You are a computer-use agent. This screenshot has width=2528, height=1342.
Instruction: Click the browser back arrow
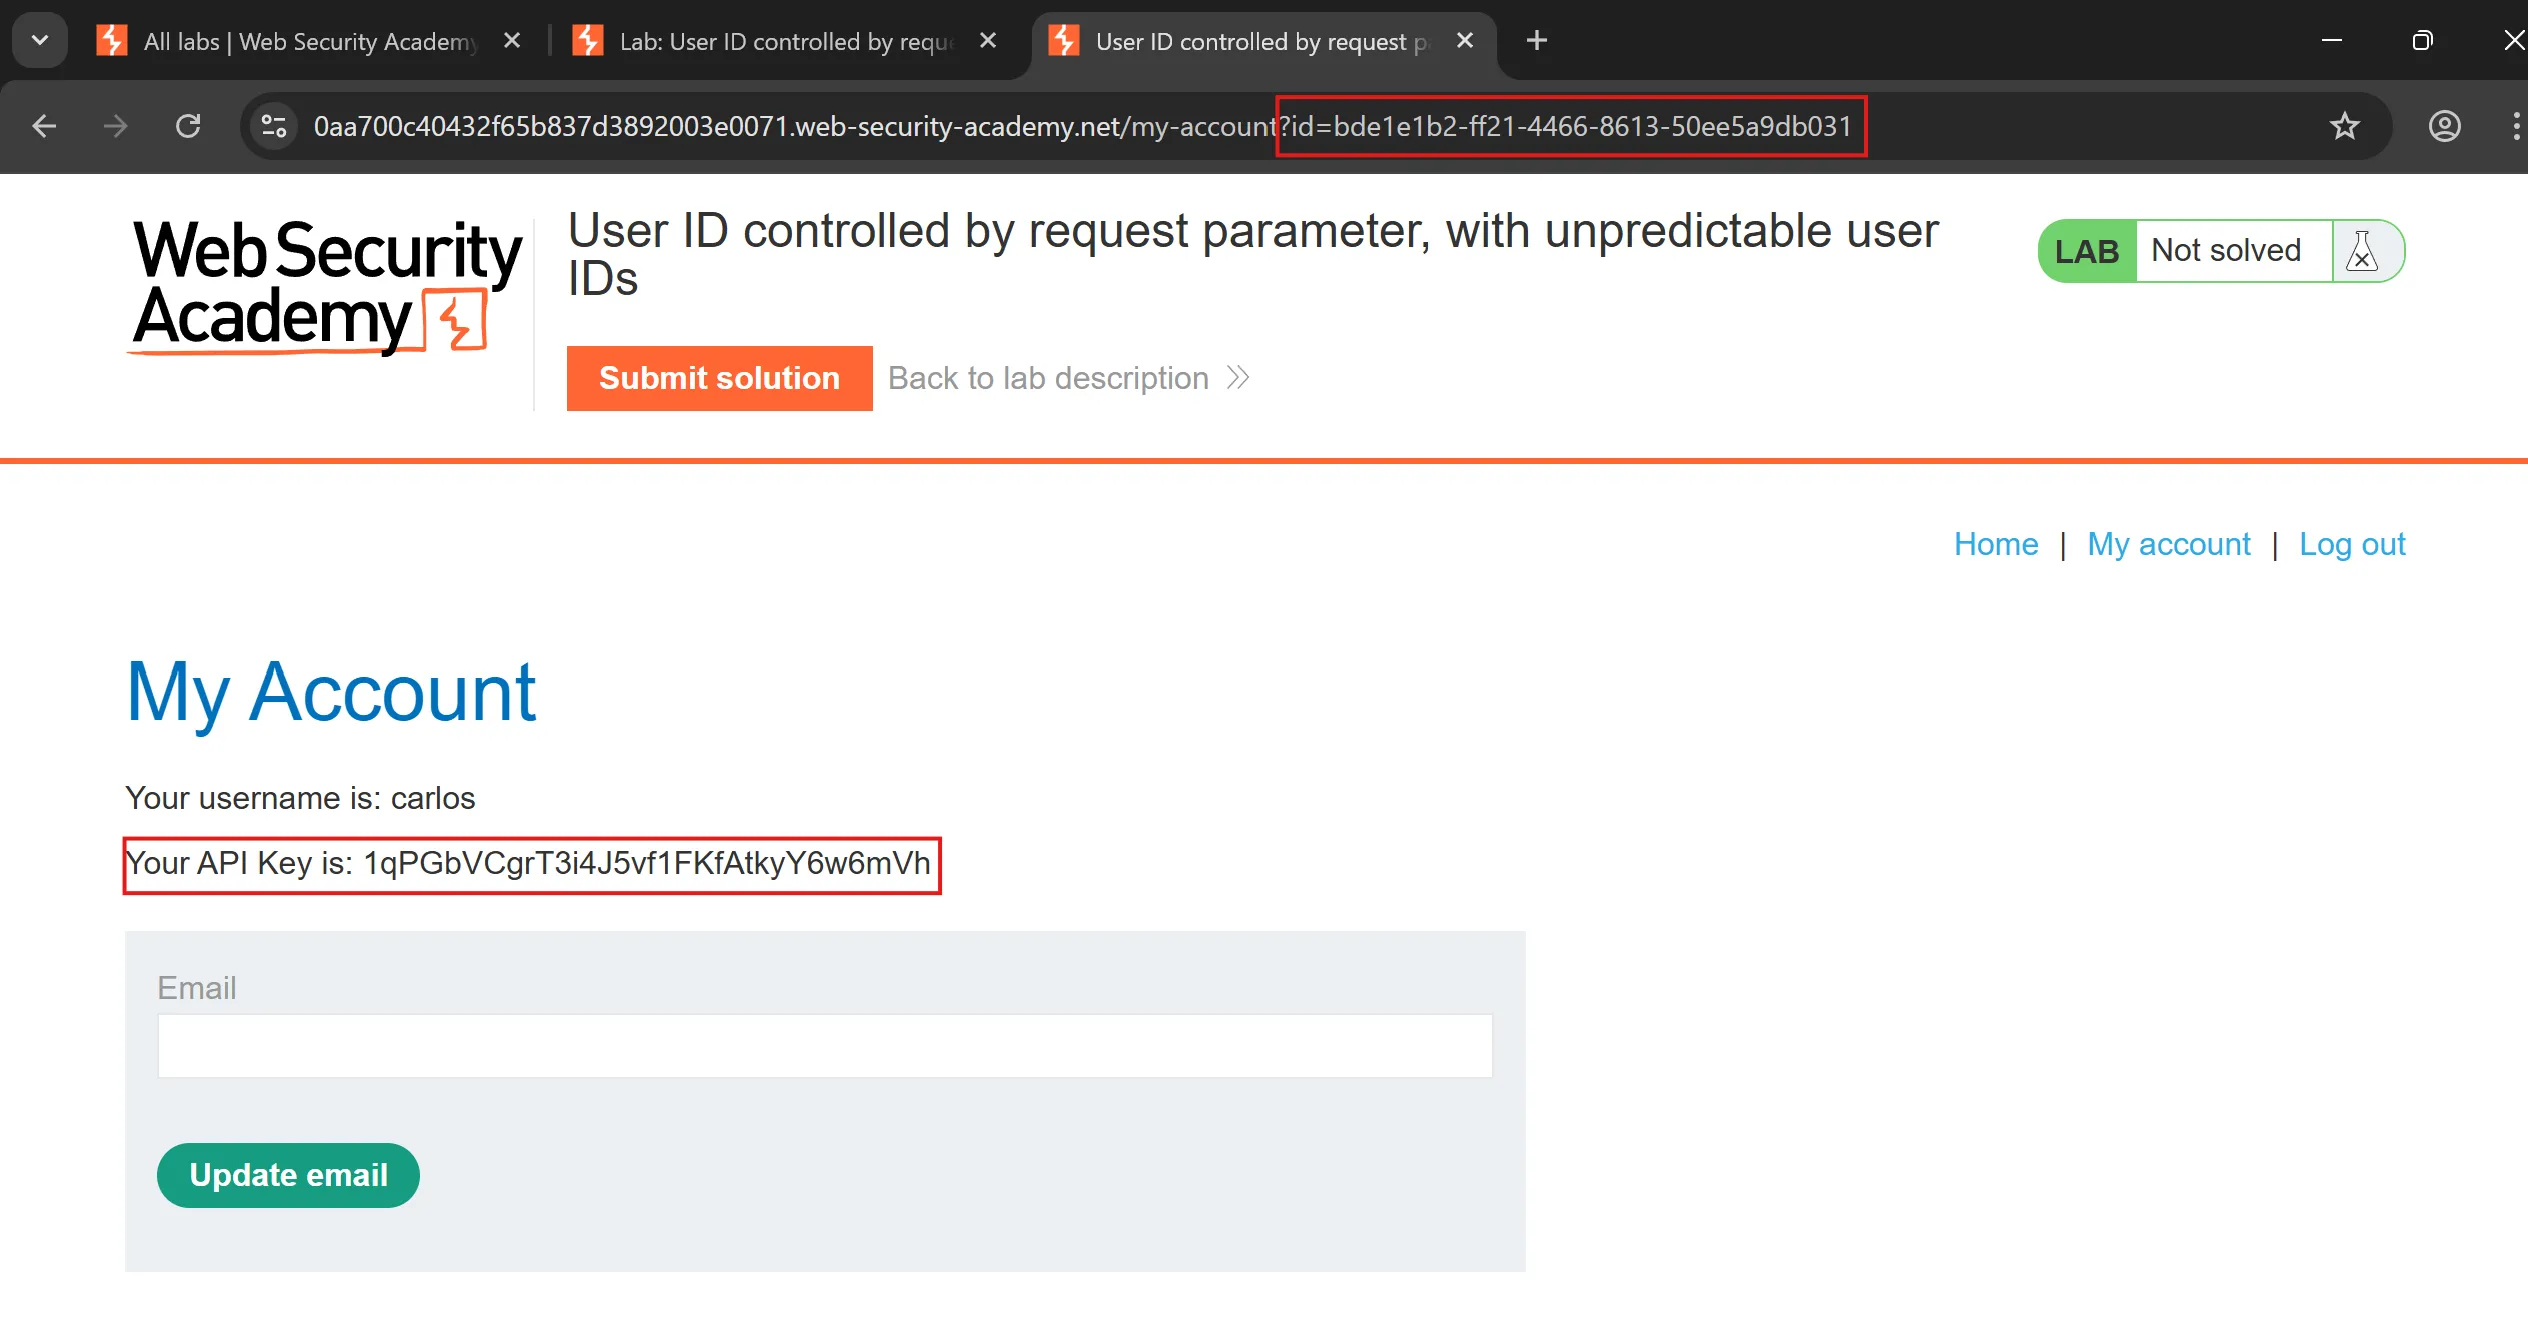click(44, 126)
